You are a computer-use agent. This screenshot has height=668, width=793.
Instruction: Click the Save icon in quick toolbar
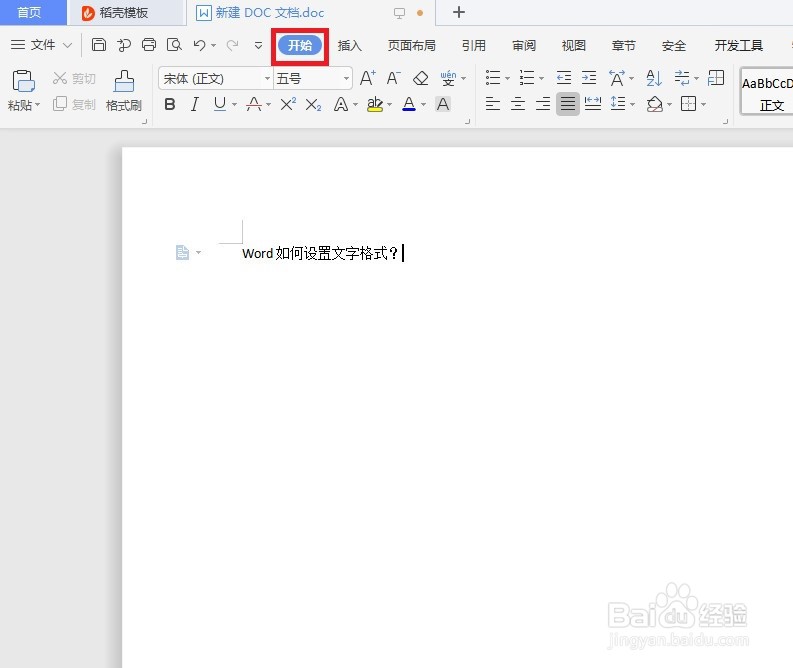[x=99, y=45]
